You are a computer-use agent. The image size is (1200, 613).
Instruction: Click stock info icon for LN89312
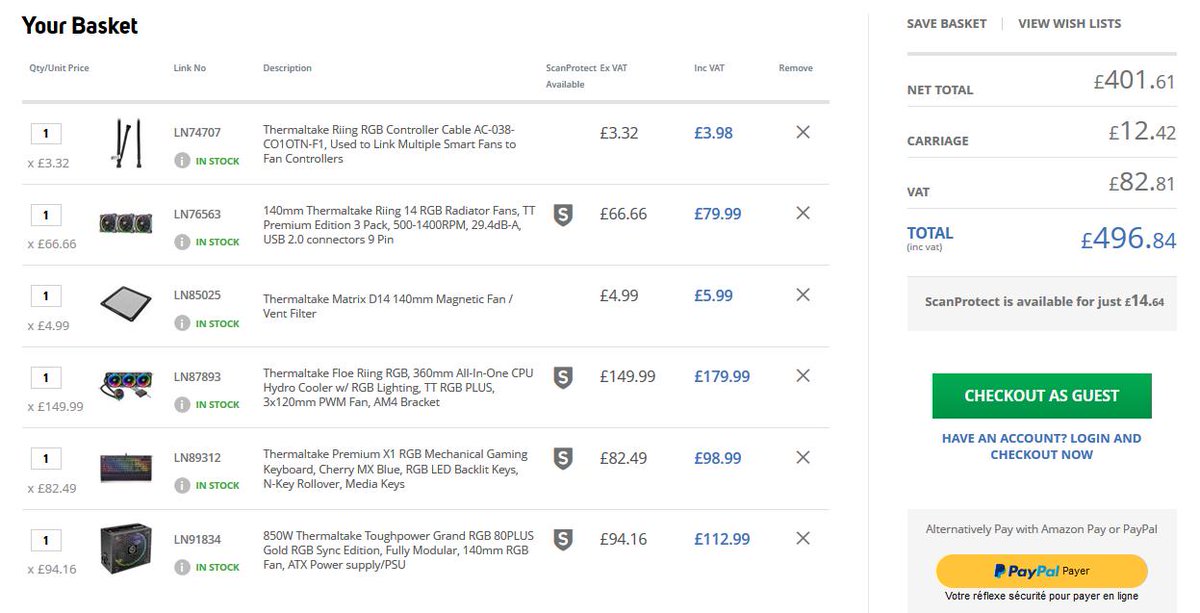pos(182,485)
